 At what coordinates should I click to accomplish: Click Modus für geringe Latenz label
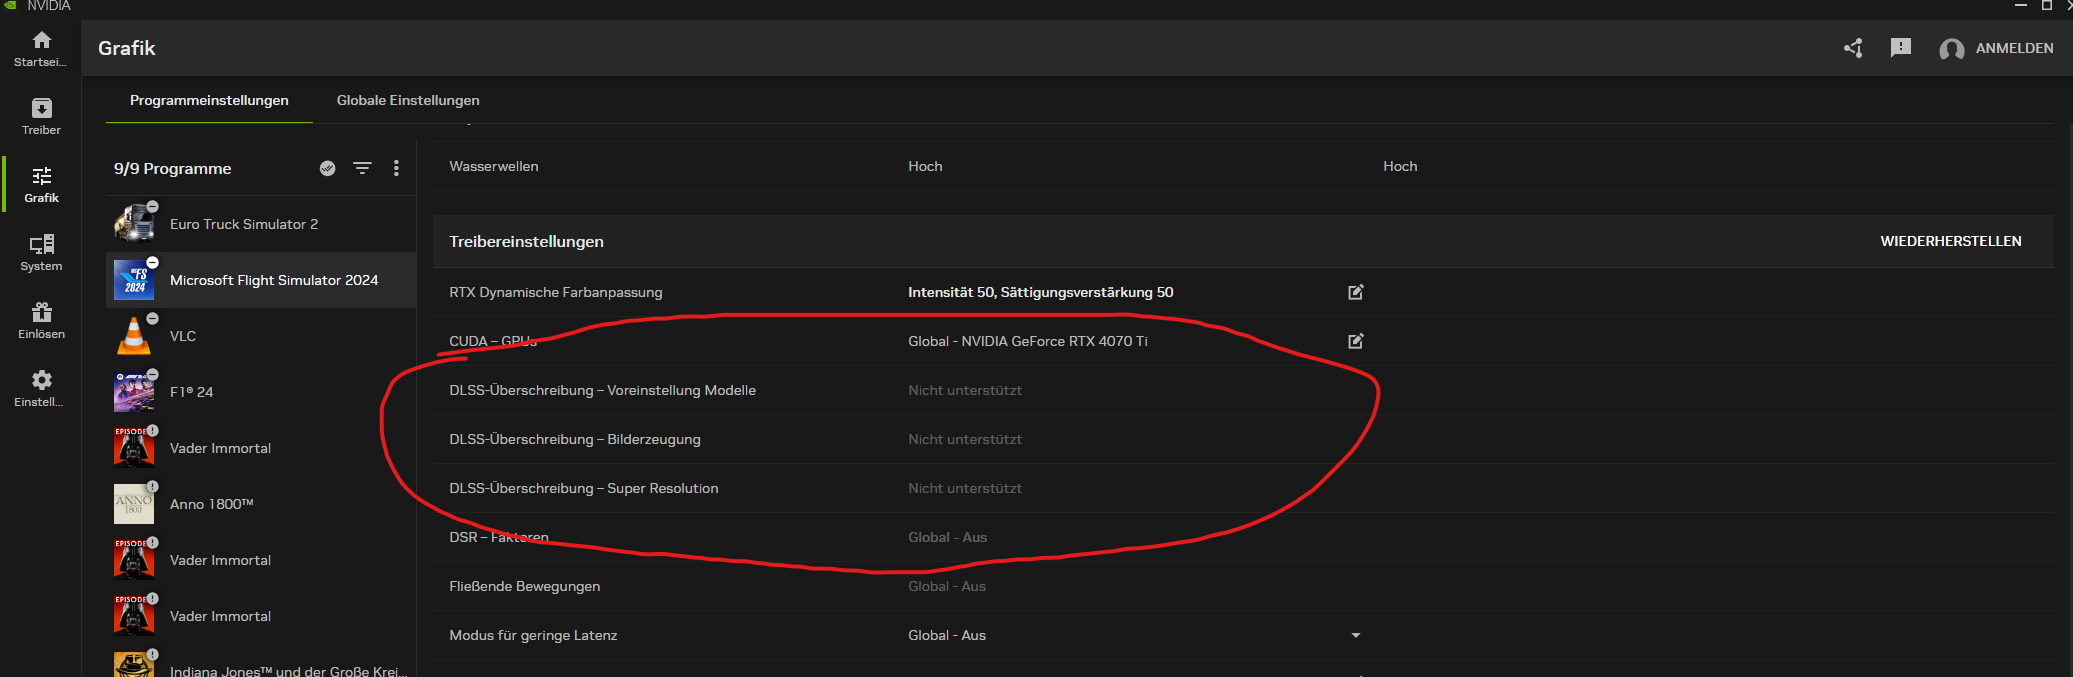pyautogui.click(x=533, y=635)
